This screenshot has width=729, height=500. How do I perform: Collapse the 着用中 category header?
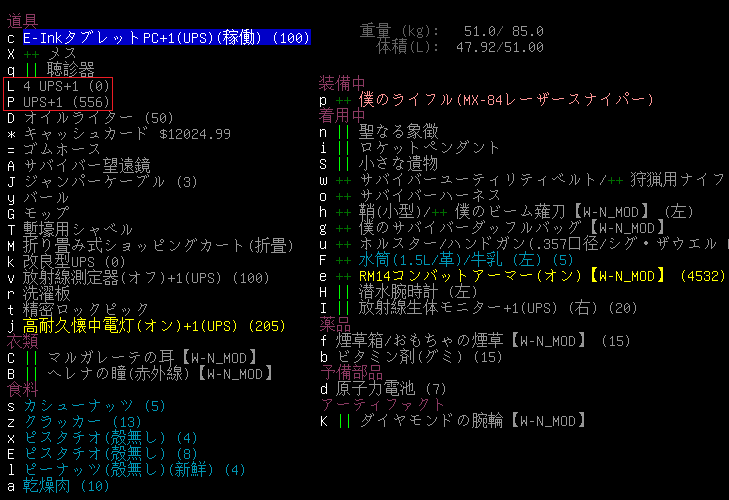point(343,116)
